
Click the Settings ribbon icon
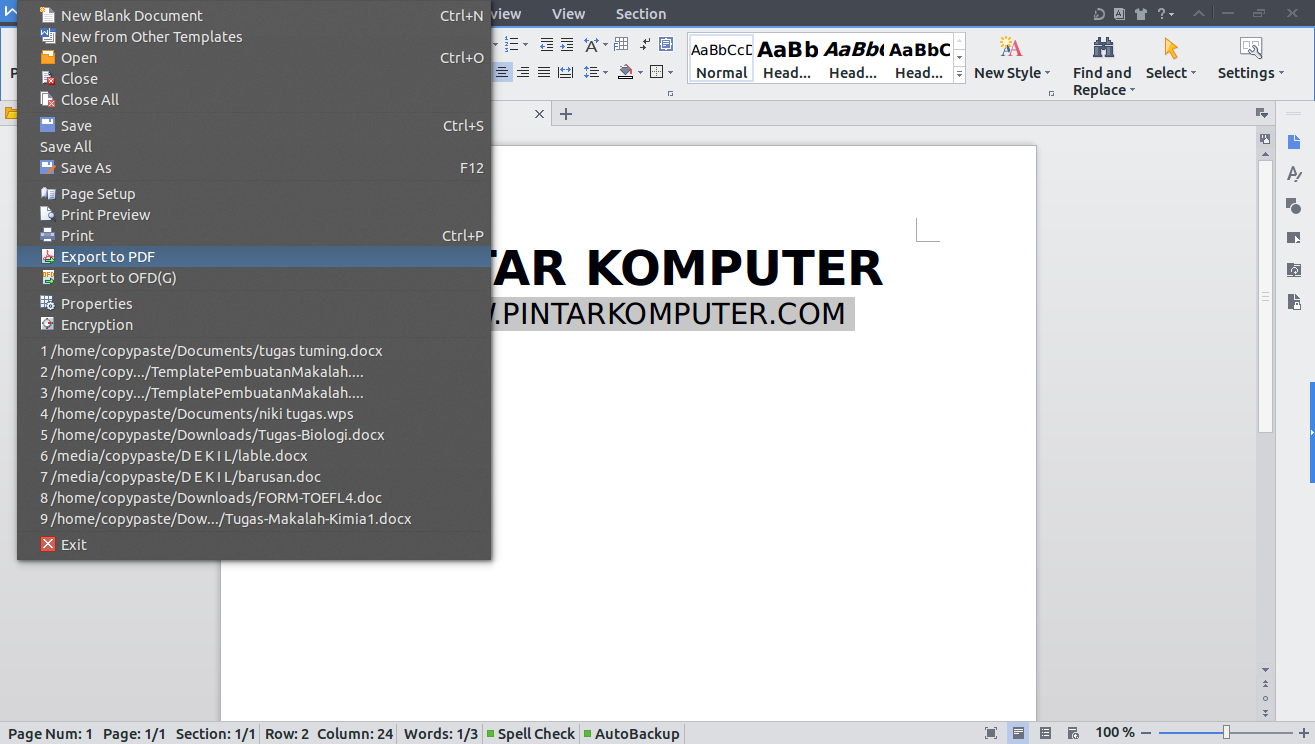[x=1250, y=48]
